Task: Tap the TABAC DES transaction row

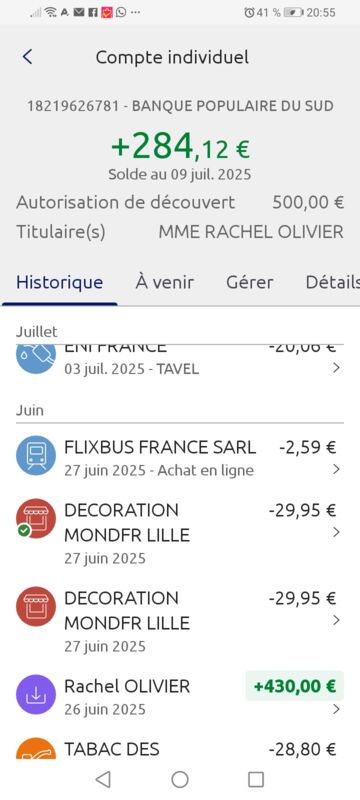Action: [x=180, y=748]
